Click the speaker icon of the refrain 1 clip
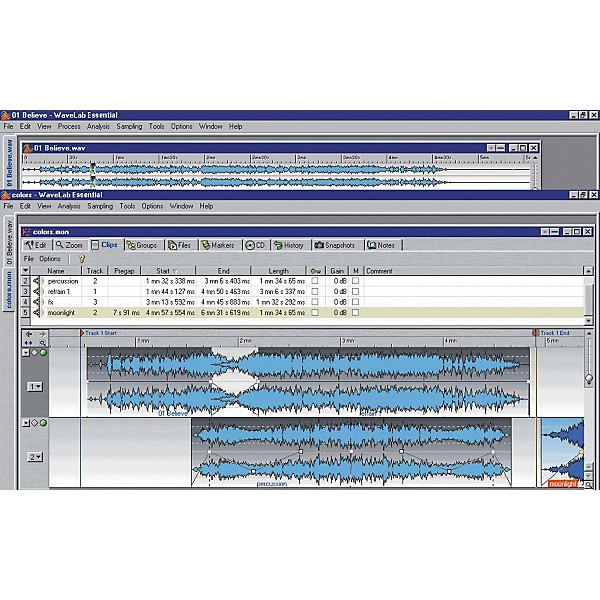The height and width of the screenshot is (600, 600). (x=37, y=292)
